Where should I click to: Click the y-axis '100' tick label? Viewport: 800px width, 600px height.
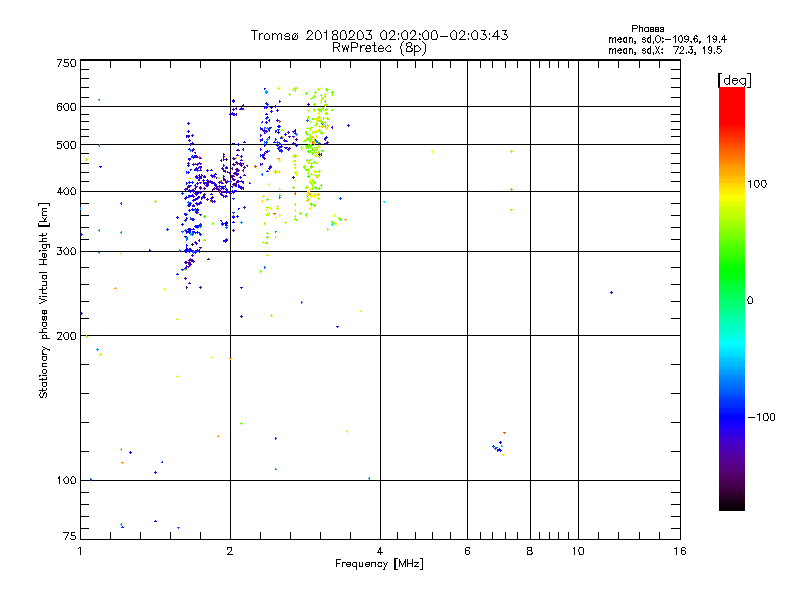[66, 481]
